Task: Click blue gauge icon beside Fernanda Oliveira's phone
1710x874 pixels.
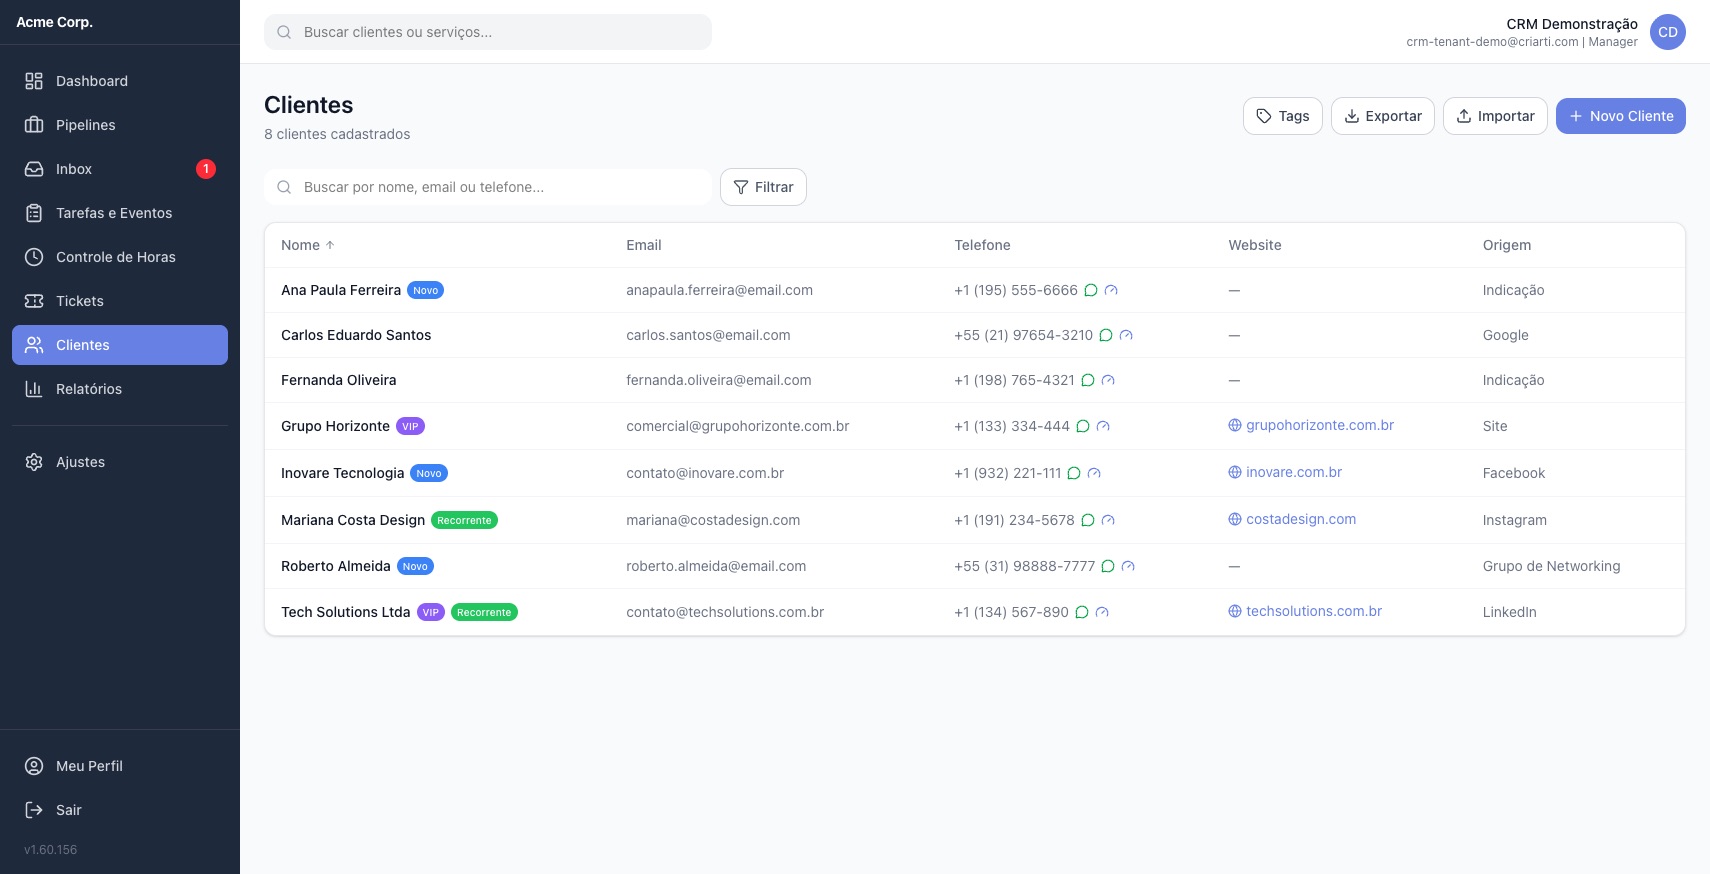Action: point(1108,380)
